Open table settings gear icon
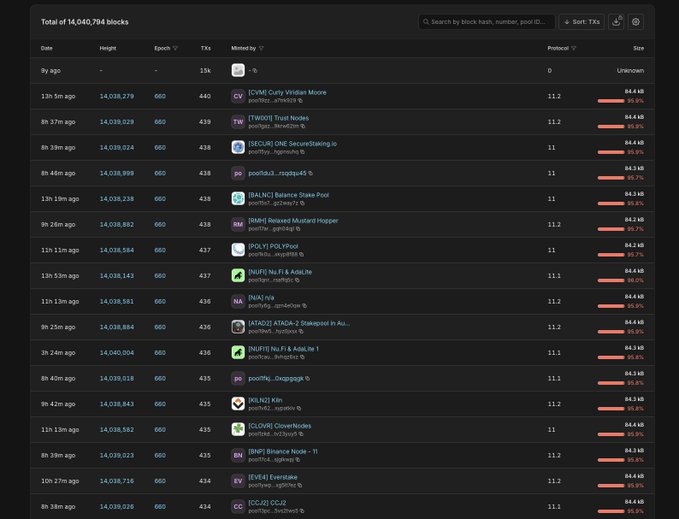This screenshot has width=679, height=519. click(636, 22)
